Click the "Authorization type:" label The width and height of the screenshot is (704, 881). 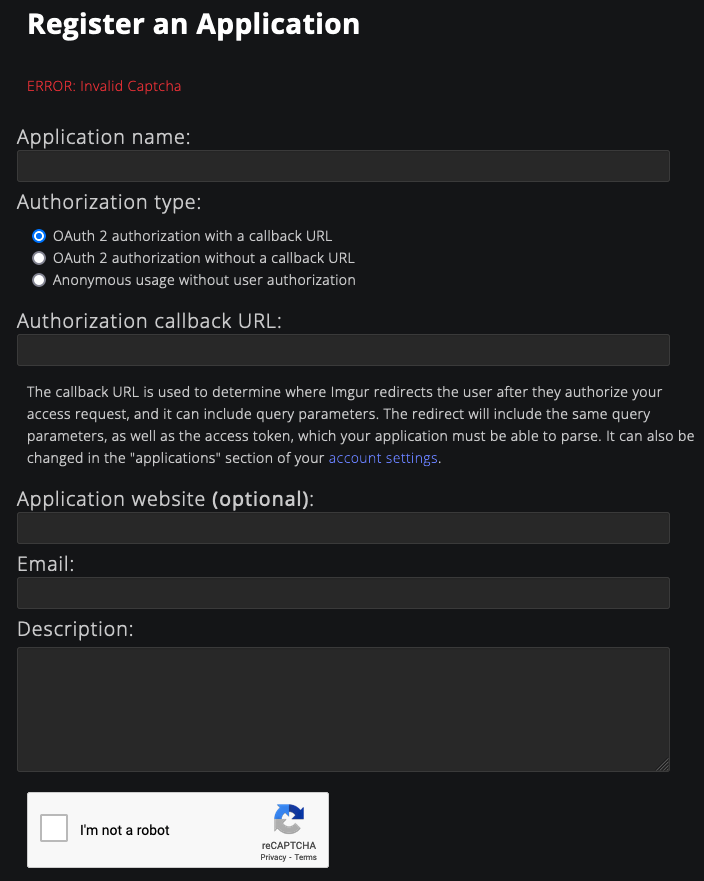click(109, 202)
